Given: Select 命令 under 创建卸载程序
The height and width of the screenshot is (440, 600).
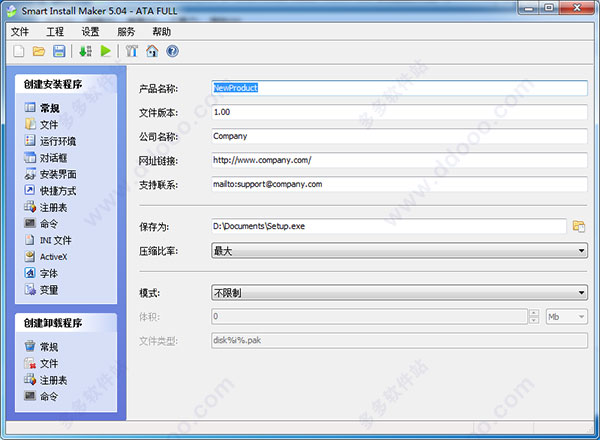Looking at the screenshot, I should (x=41, y=396).
